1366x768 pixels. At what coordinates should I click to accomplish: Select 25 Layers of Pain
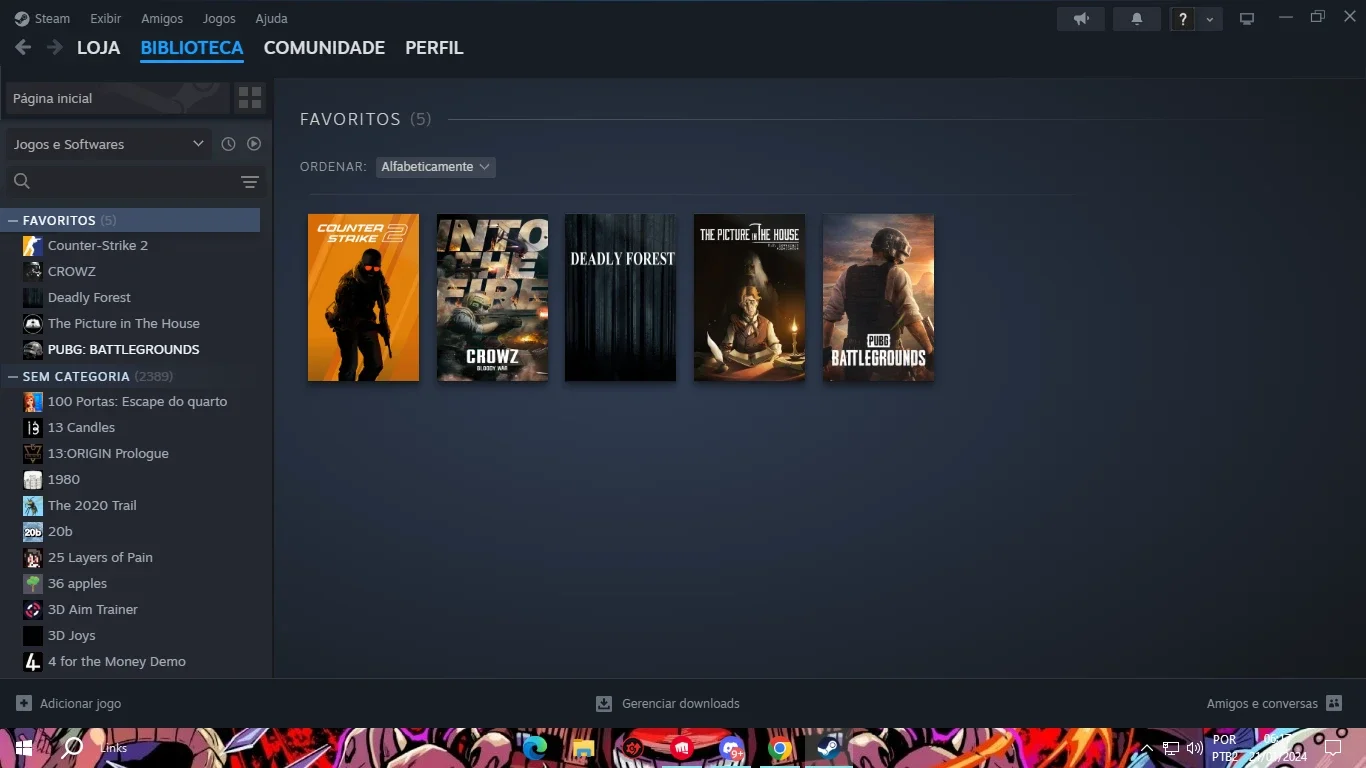pos(100,557)
